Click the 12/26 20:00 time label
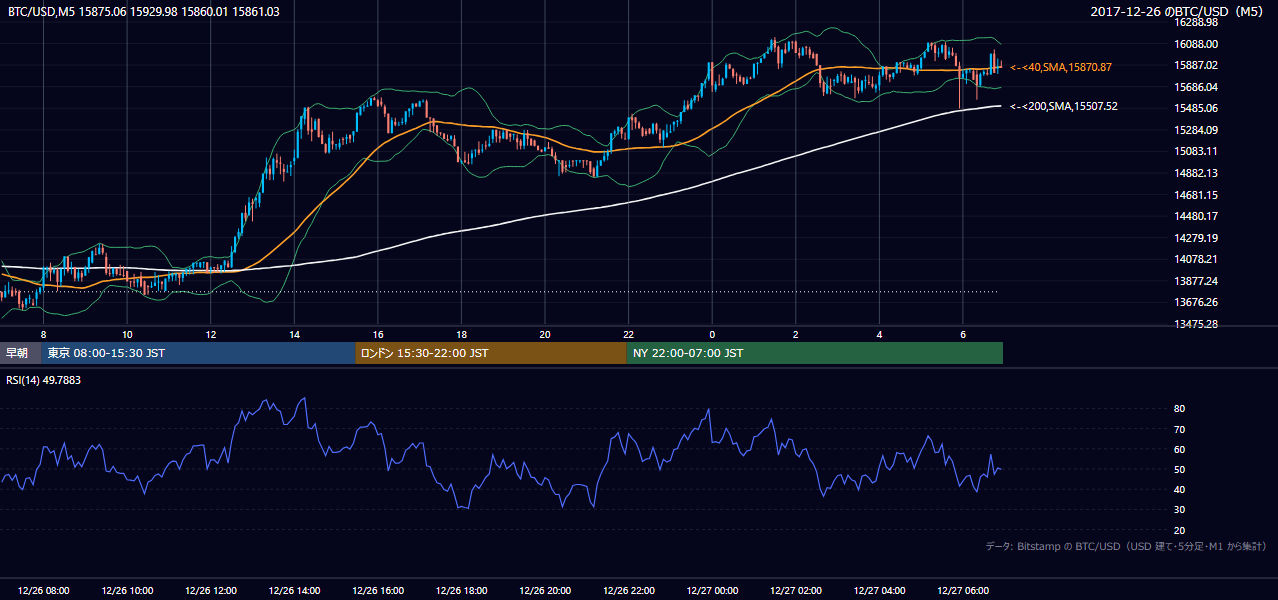 [545, 591]
